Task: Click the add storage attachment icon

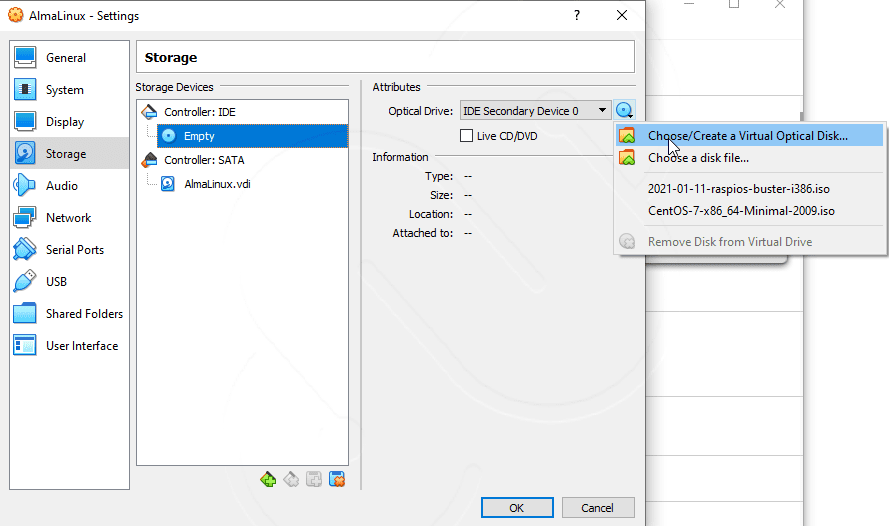Action: tap(314, 480)
